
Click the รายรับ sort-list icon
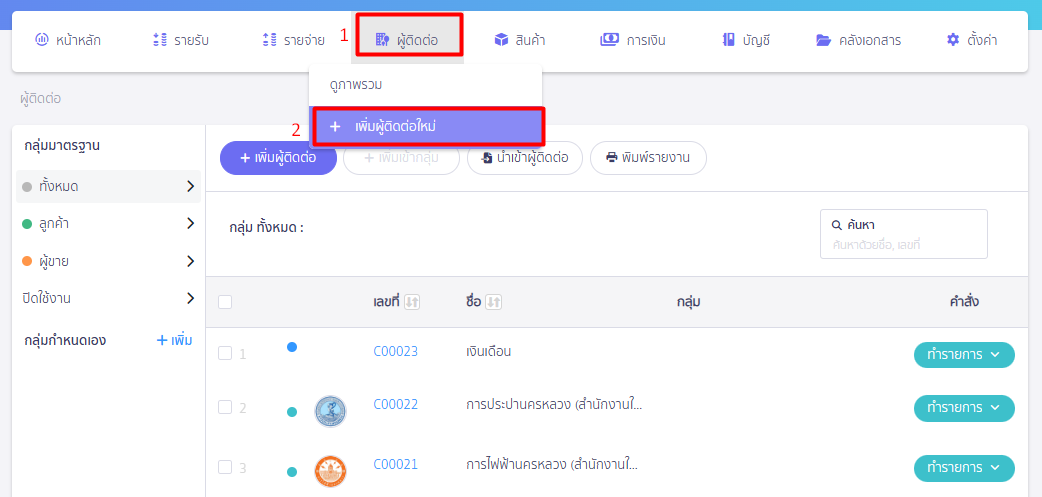(x=159, y=40)
